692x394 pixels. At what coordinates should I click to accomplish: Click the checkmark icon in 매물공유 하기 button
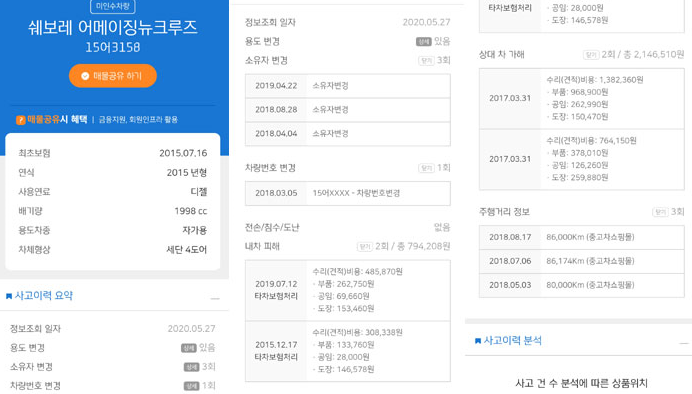[85, 76]
